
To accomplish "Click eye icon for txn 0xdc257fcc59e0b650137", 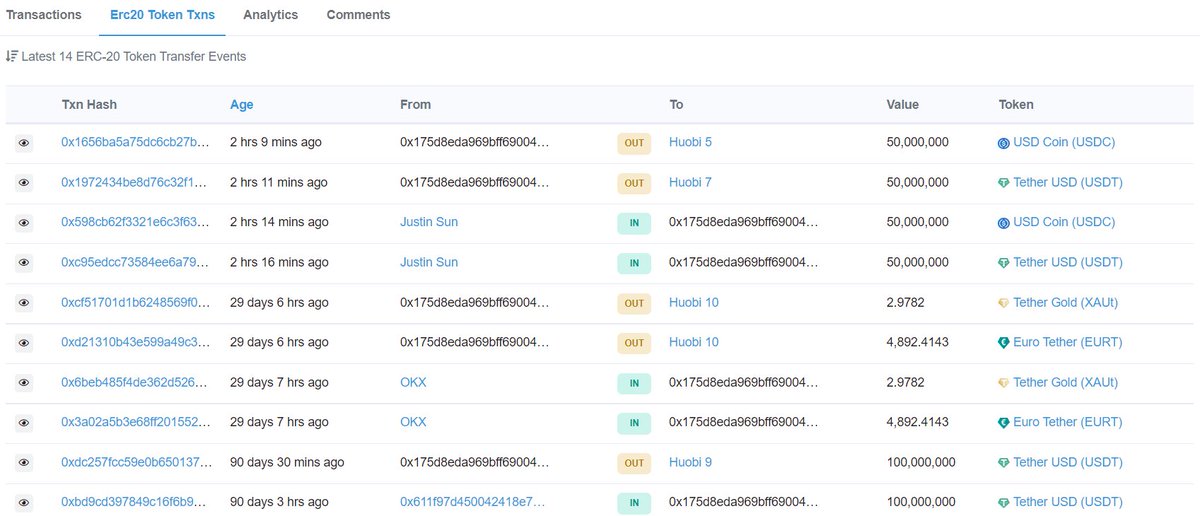I will click(x=24, y=463).
